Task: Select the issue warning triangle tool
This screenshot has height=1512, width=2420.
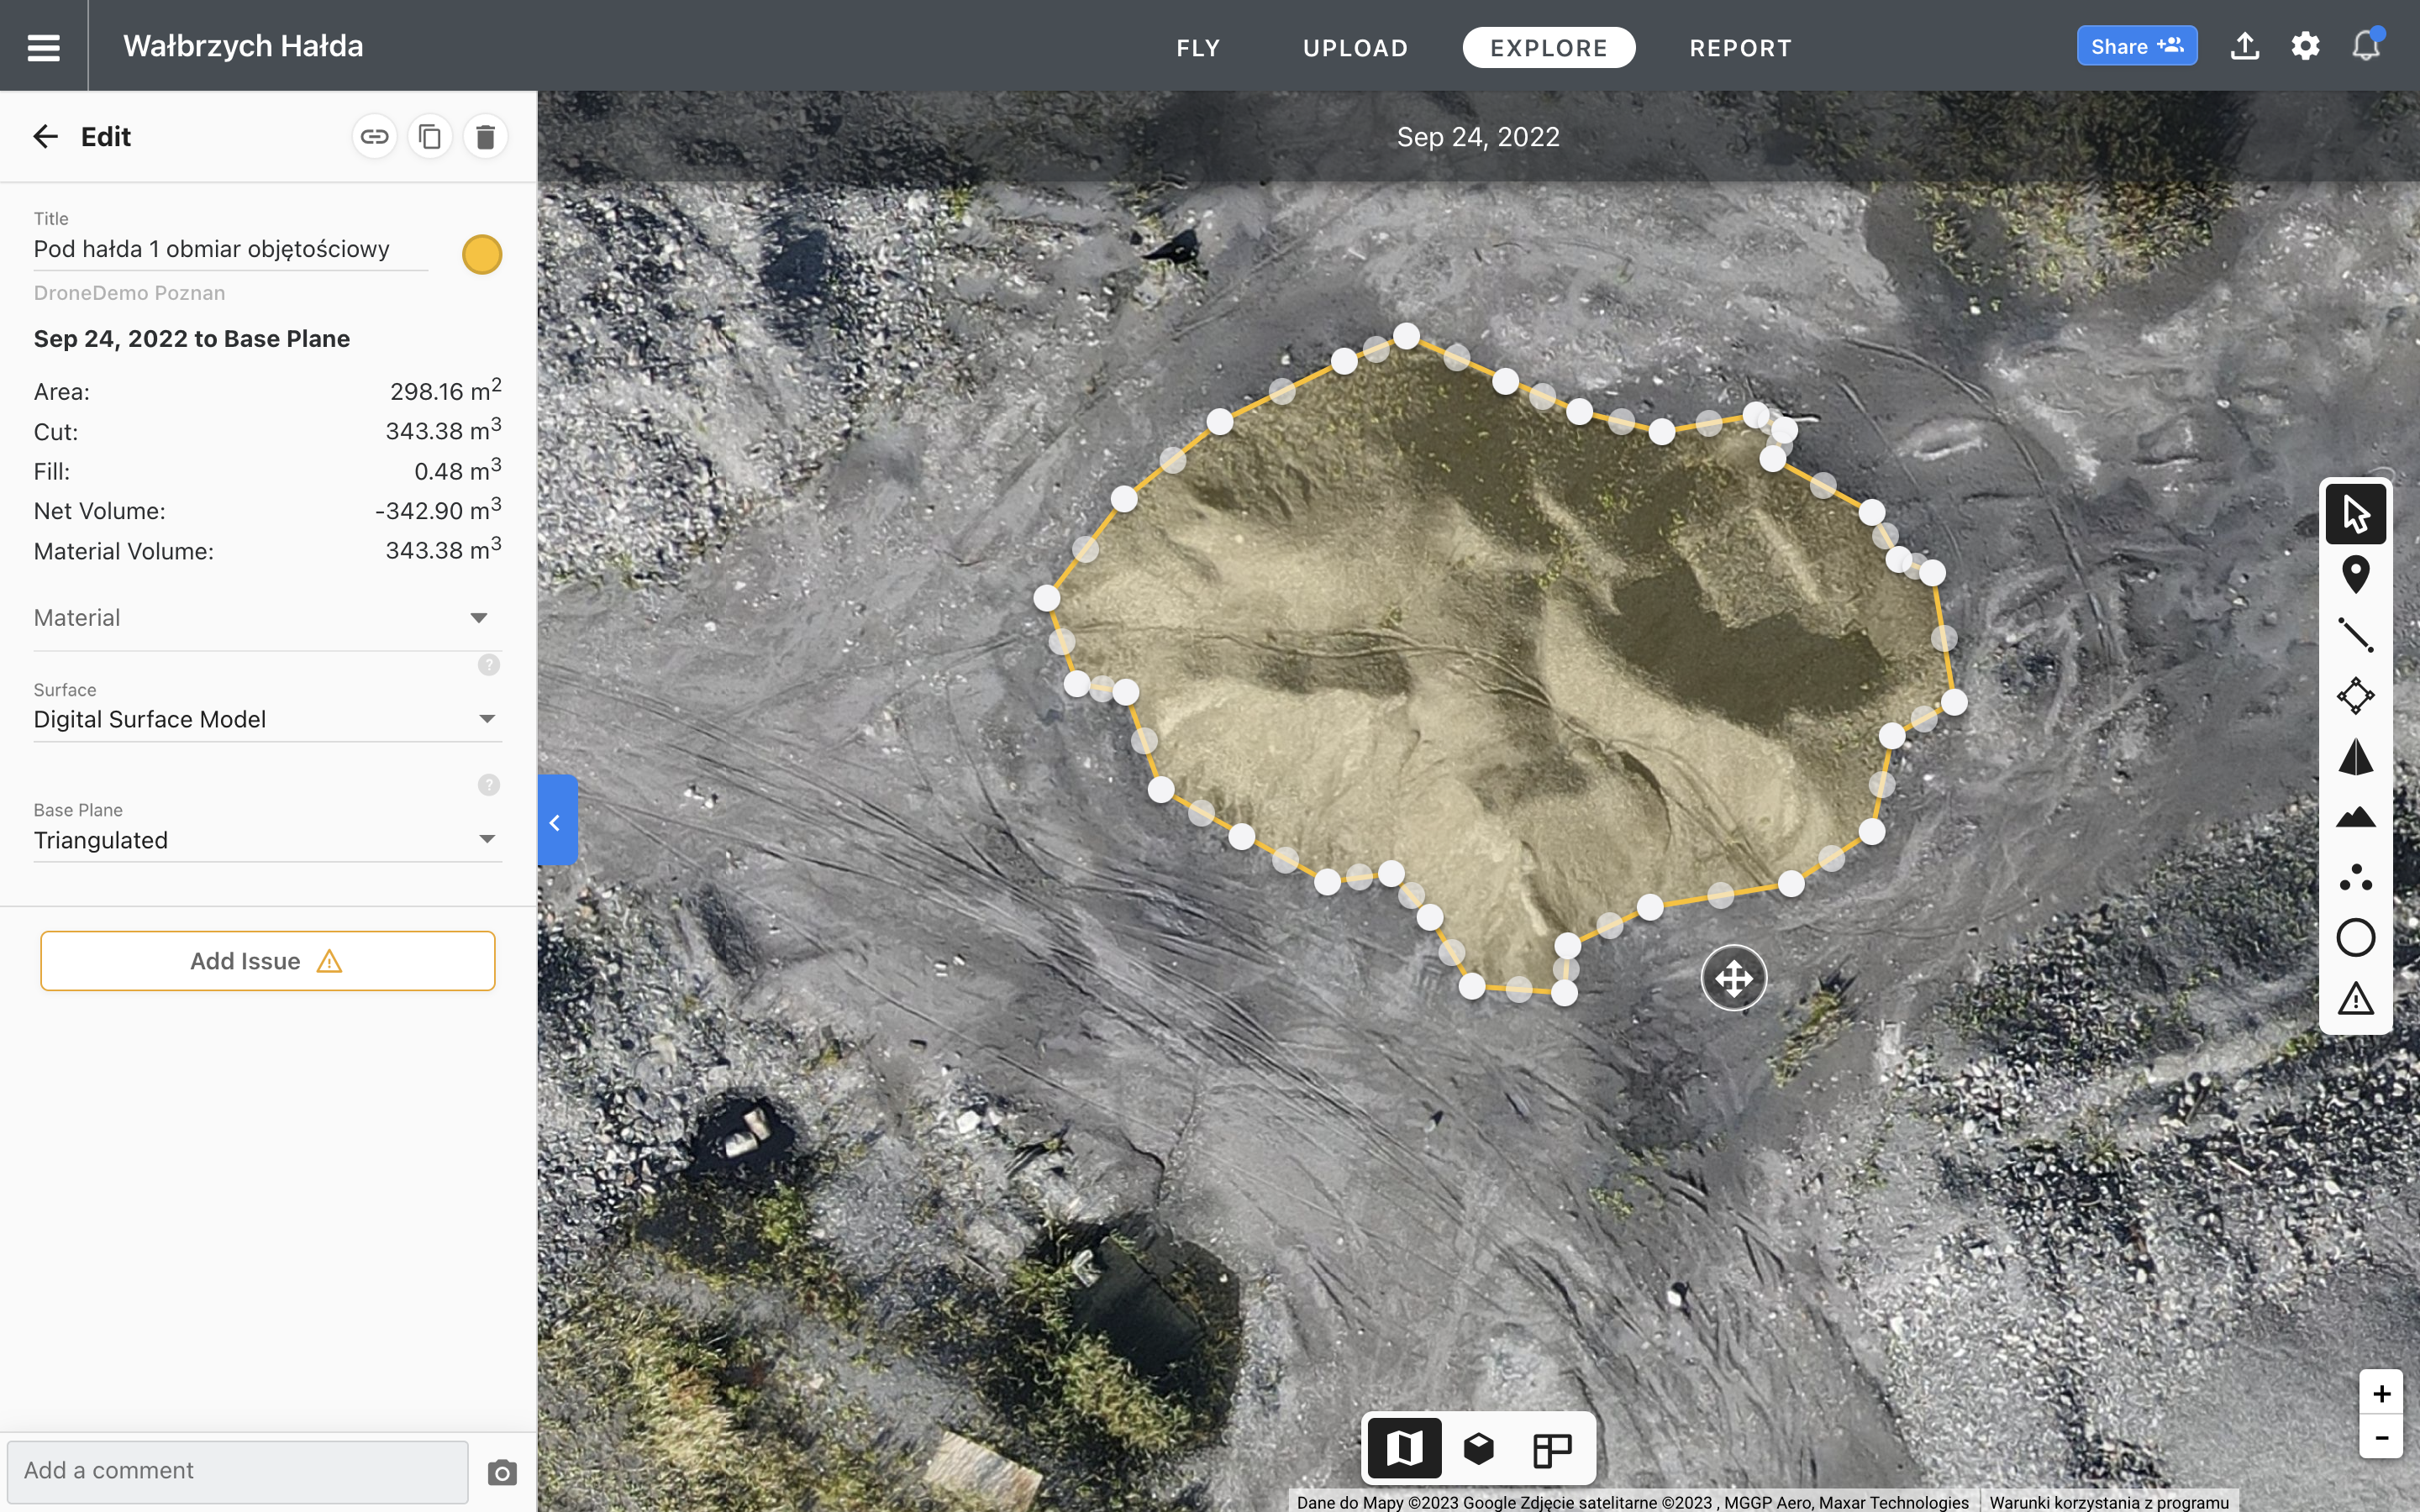Action: pos(2355,999)
